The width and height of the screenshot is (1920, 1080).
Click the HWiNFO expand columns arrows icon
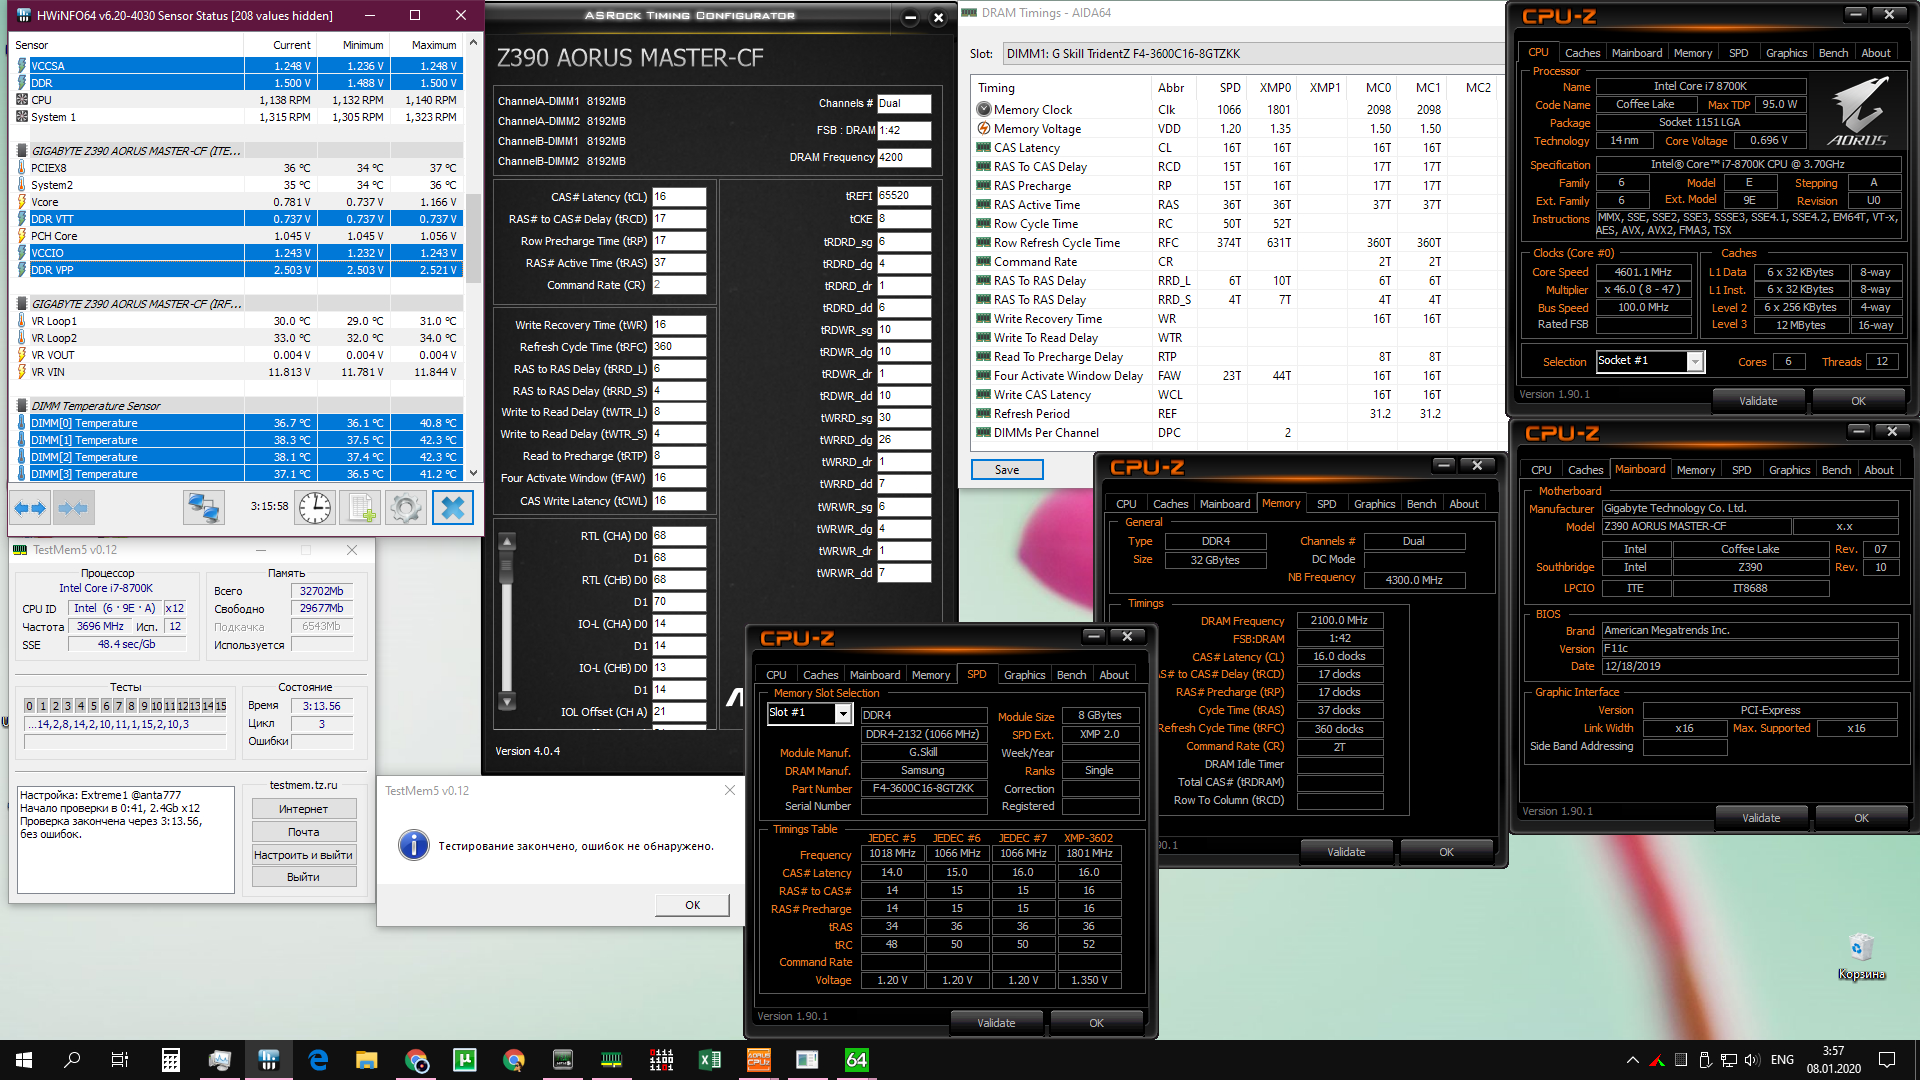30,508
